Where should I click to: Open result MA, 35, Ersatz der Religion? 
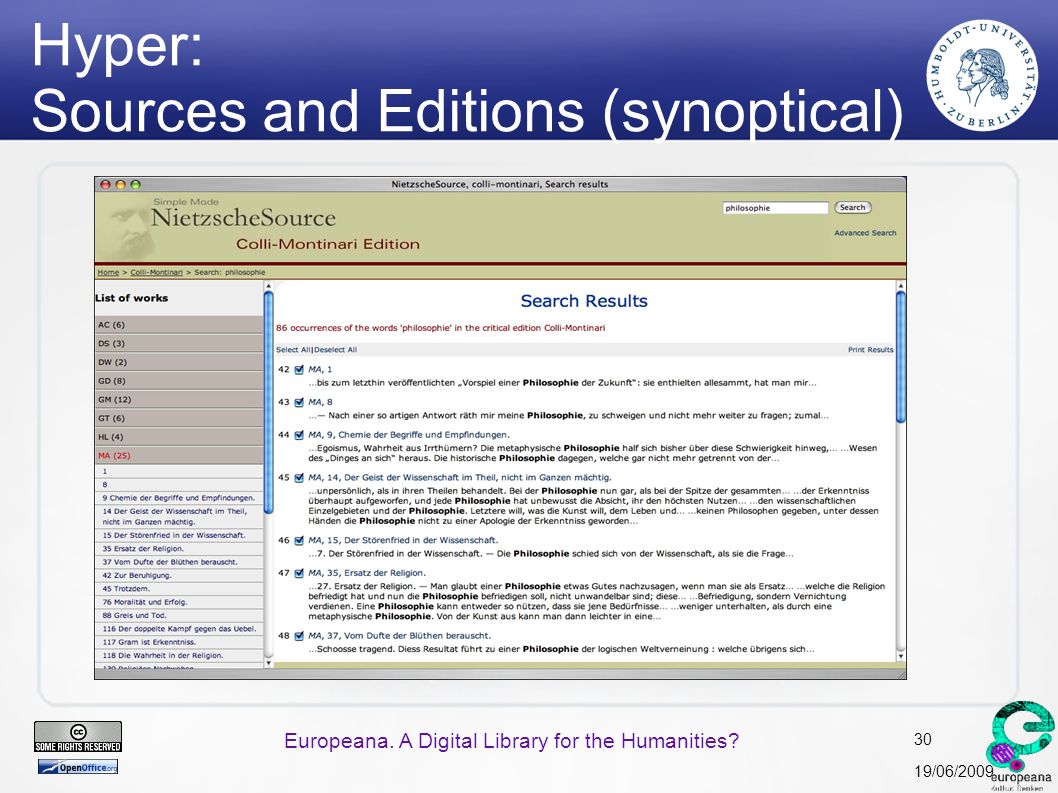(367, 574)
